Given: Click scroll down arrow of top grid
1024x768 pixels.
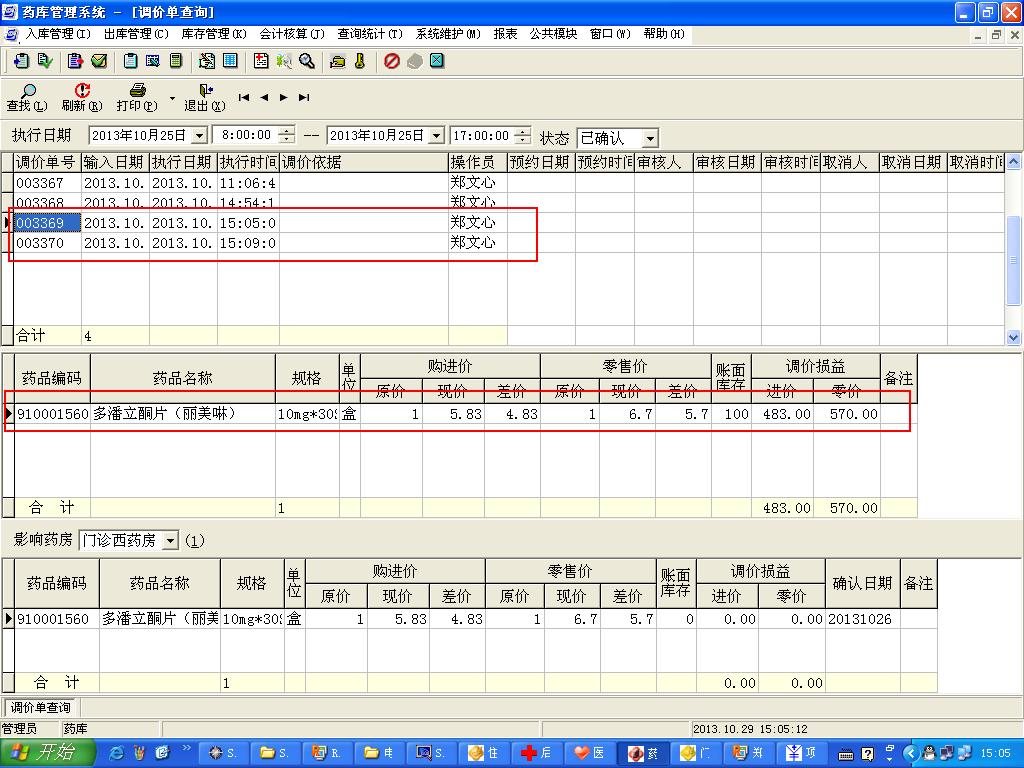Looking at the screenshot, I should [1013, 338].
